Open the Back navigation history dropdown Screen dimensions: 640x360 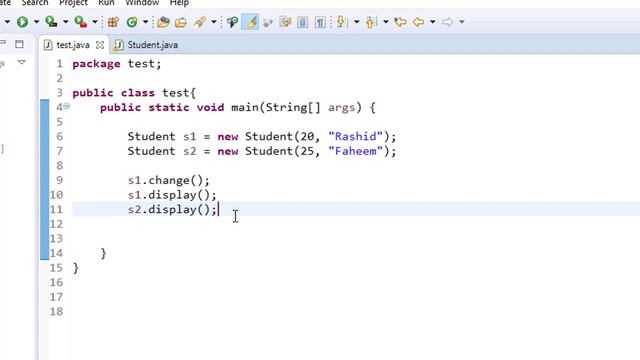coord(433,22)
